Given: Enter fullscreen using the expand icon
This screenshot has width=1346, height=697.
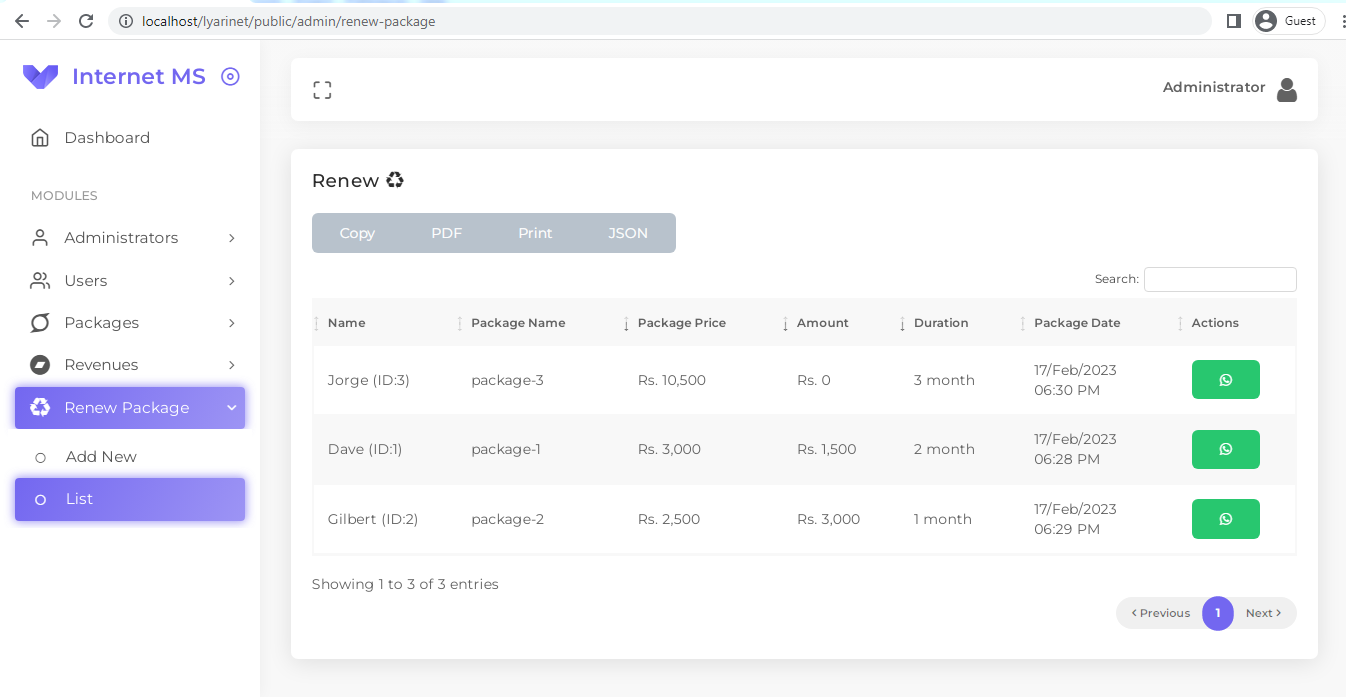Looking at the screenshot, I should 322,89.
